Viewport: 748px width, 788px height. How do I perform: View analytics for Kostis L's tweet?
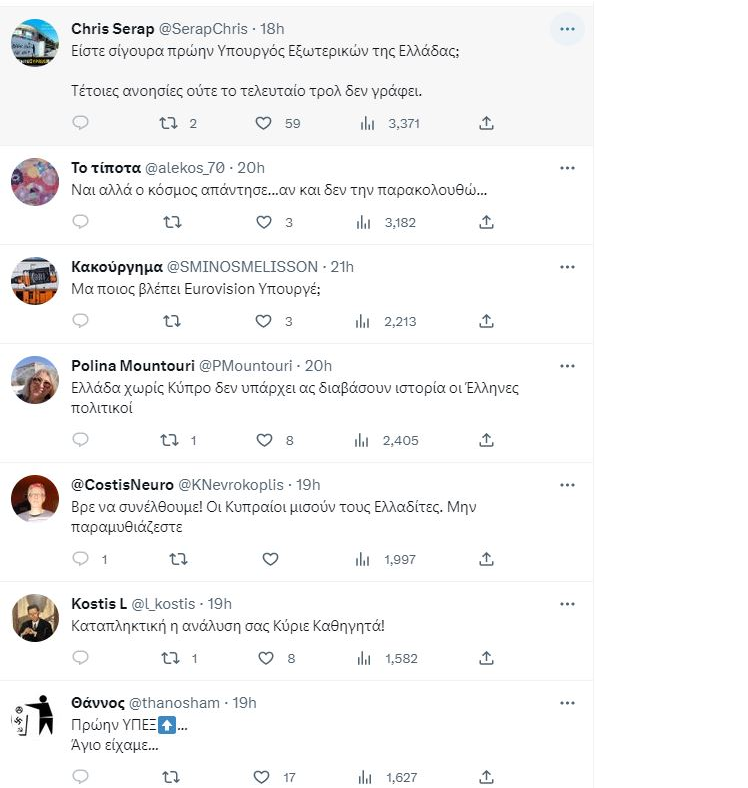click(x=367, y=658)
